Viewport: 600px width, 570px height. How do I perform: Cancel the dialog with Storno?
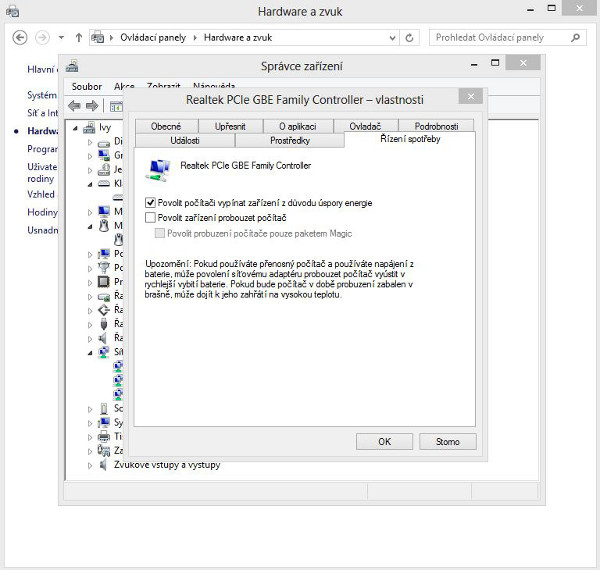coord(448,441)
